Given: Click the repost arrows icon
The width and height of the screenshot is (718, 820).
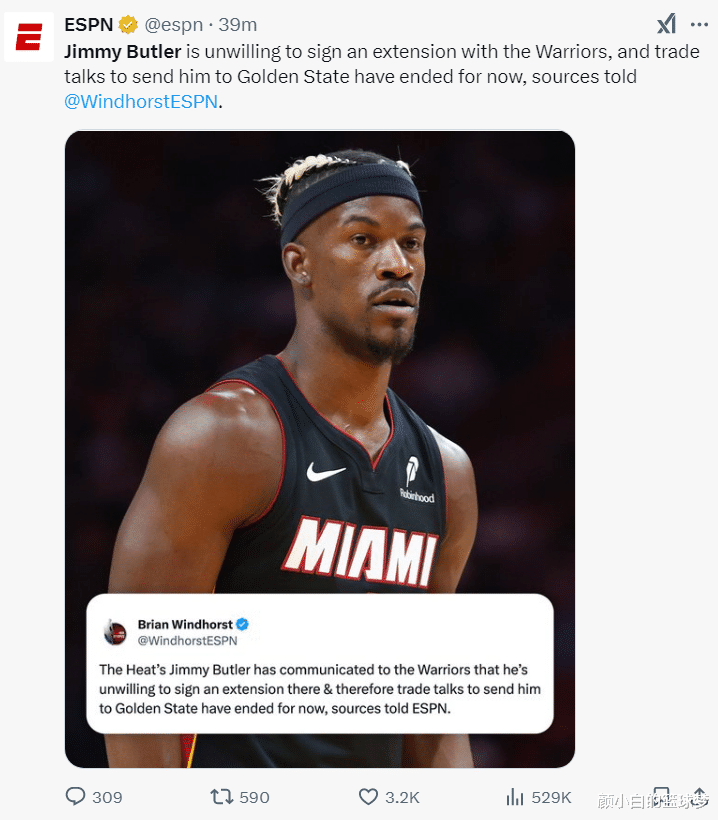Looking at the screenshot, I should coord(221,796).
